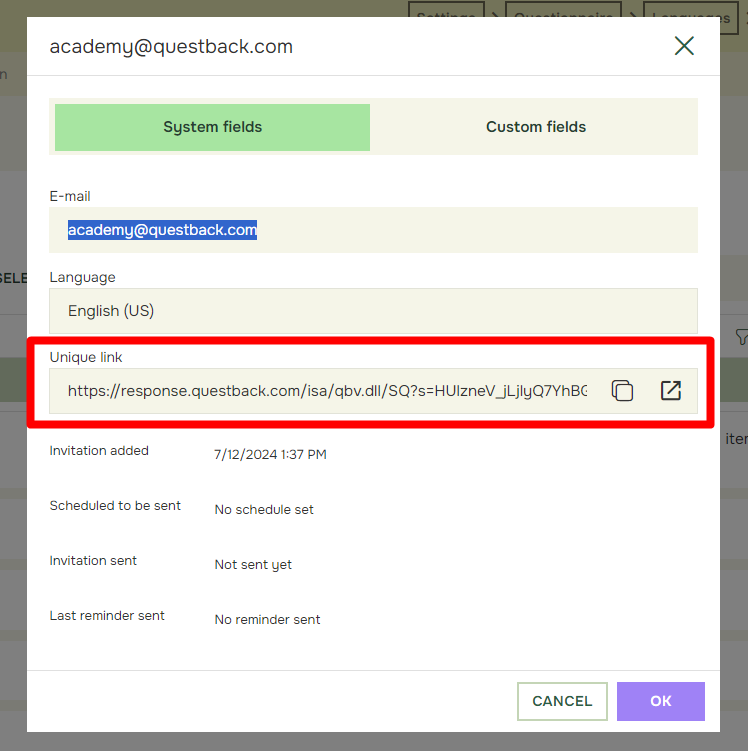Open the Language dropdown showing English (US)
The image size is (748, 751).
[x=373, y=311]
